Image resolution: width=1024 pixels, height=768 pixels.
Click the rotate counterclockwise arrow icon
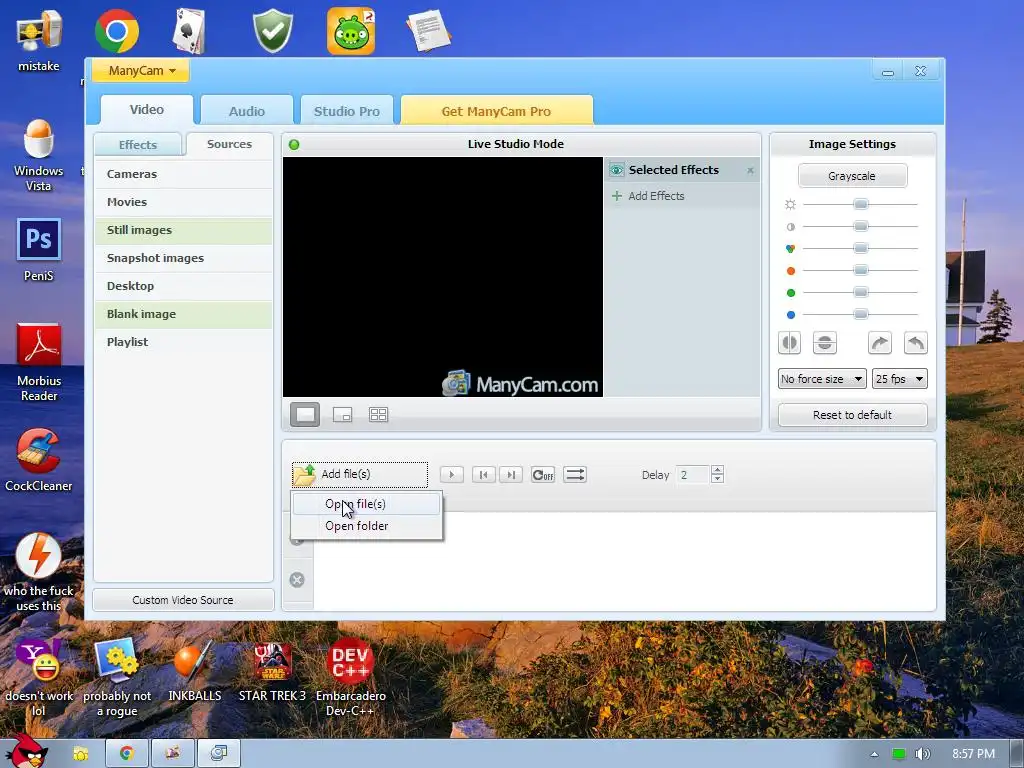point(916,342)
